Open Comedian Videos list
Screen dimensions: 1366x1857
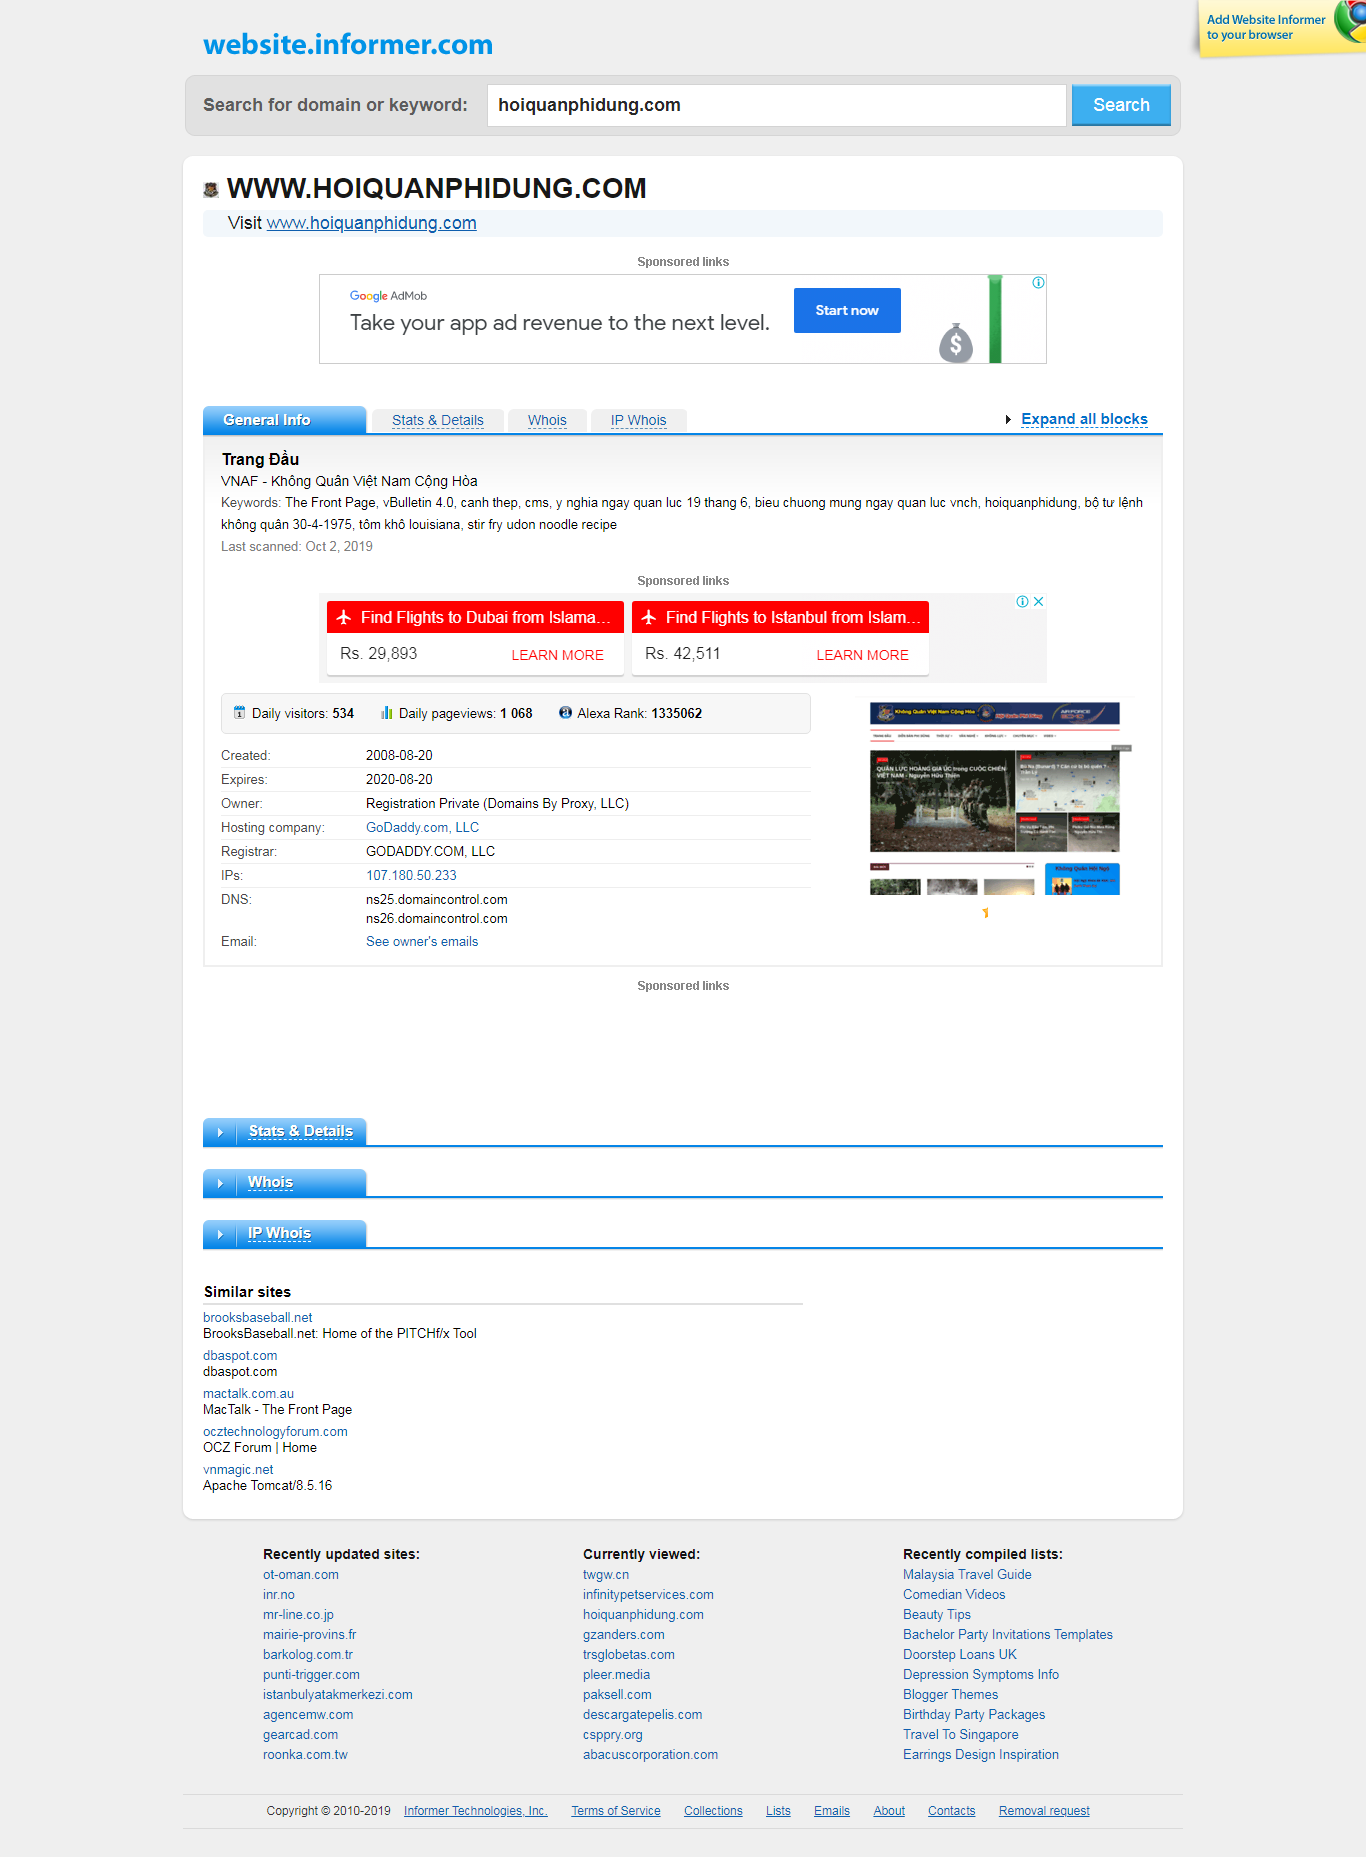coord(954,1594)
